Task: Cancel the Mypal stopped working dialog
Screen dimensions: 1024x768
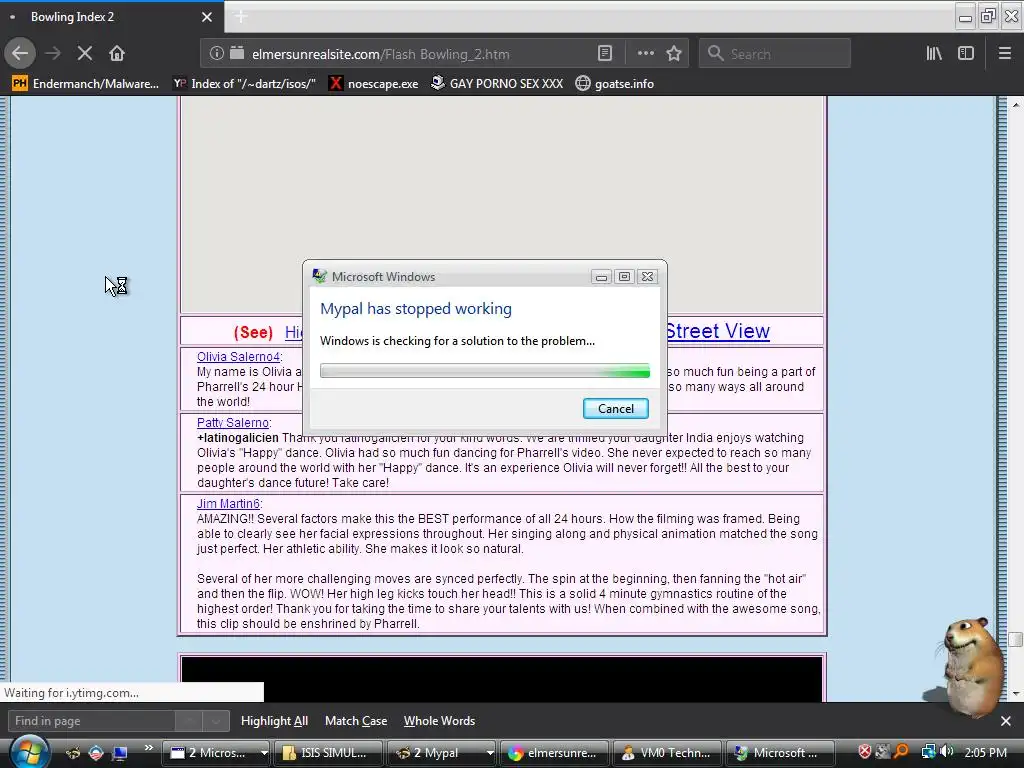Action: pyautogui.click(x=616, y=409)
